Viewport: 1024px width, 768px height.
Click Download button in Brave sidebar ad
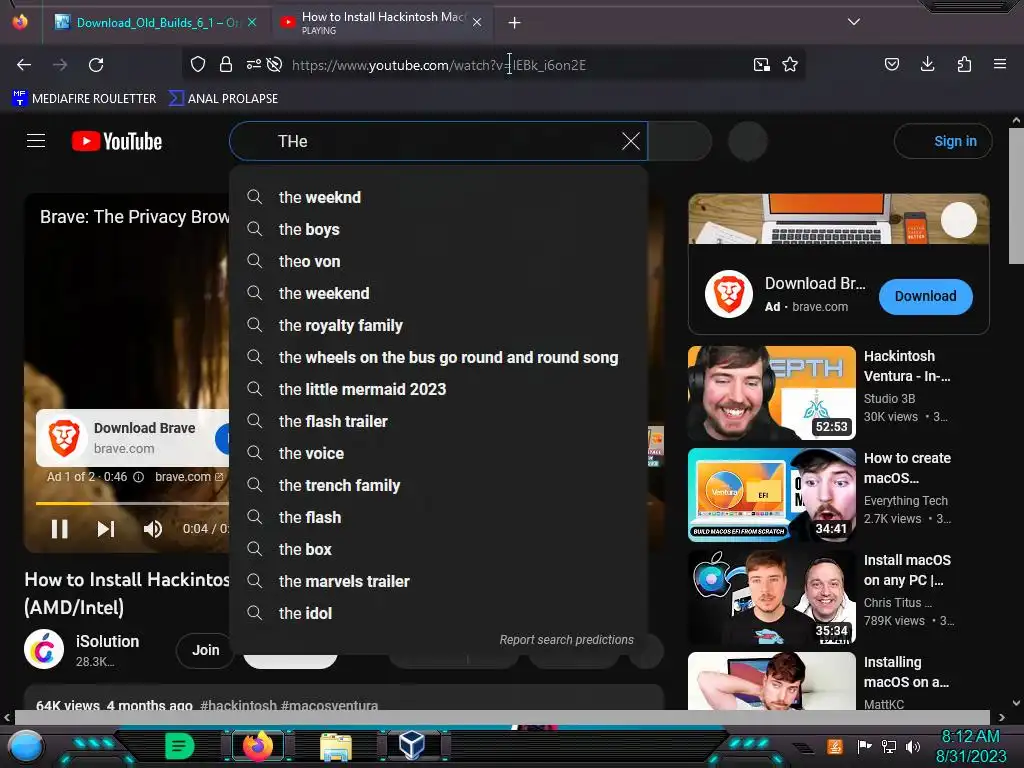pos(925,296)
